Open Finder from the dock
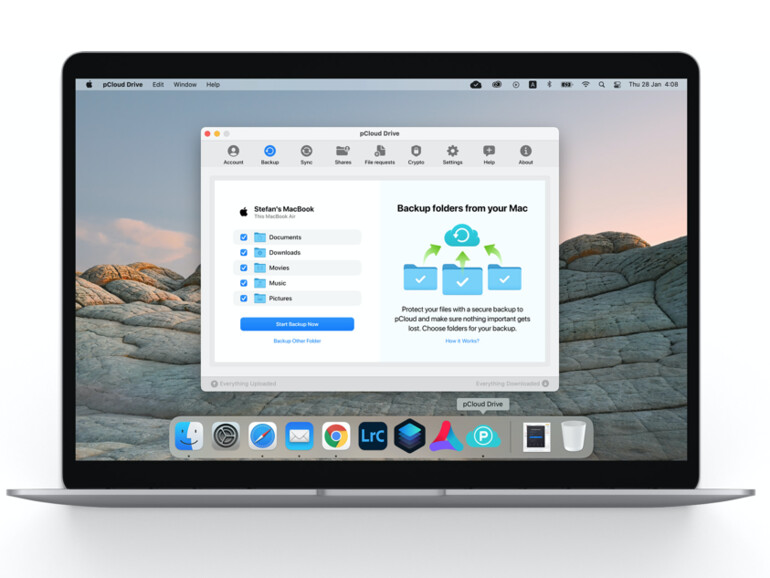Image resolution: width=770 pixels, height=578 pixels. coord(189,436)
